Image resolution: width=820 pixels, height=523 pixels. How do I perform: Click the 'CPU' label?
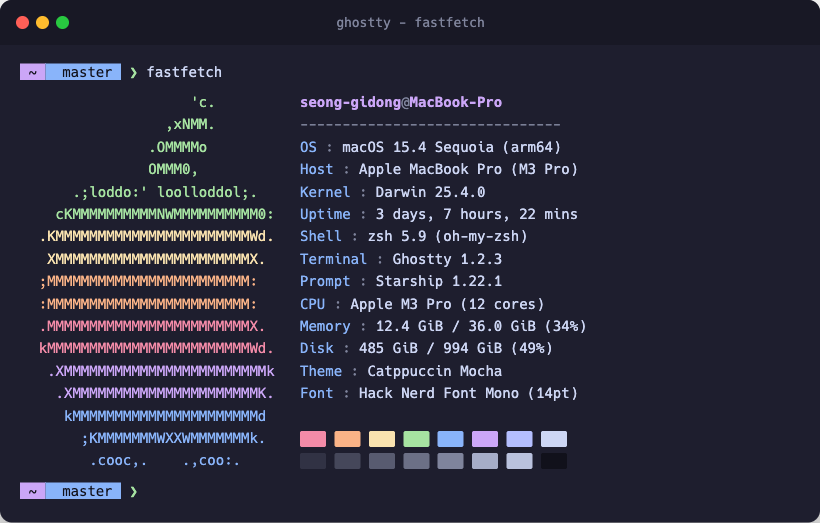click(312, 304)
